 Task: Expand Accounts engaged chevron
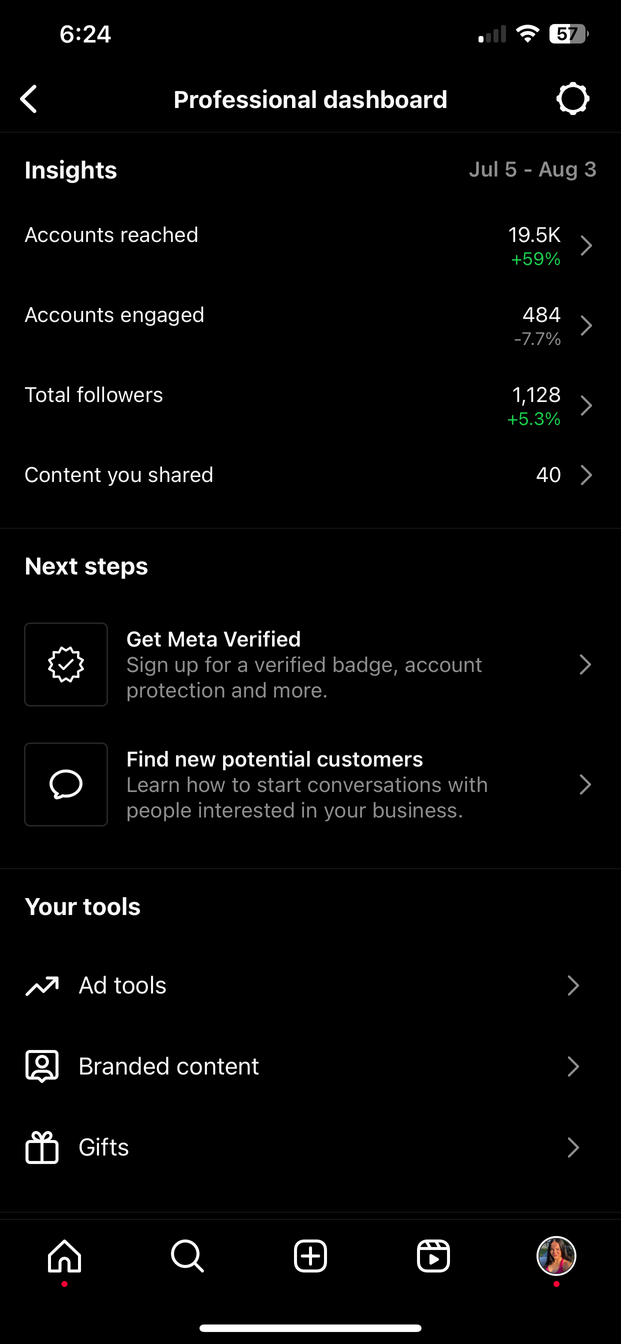(x=586, y=326)
